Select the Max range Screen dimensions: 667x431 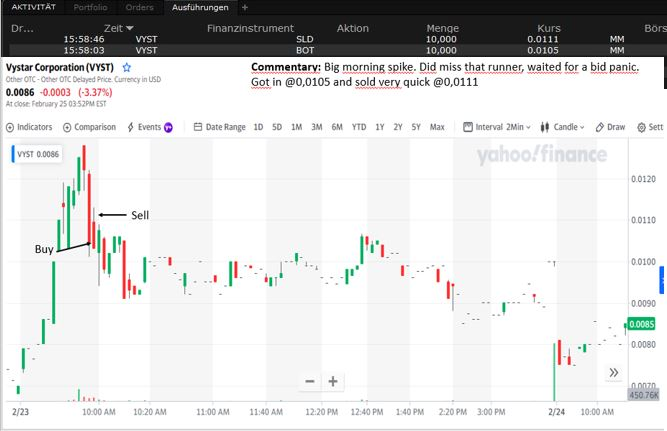pyautogui.click(x=437, y=127)
